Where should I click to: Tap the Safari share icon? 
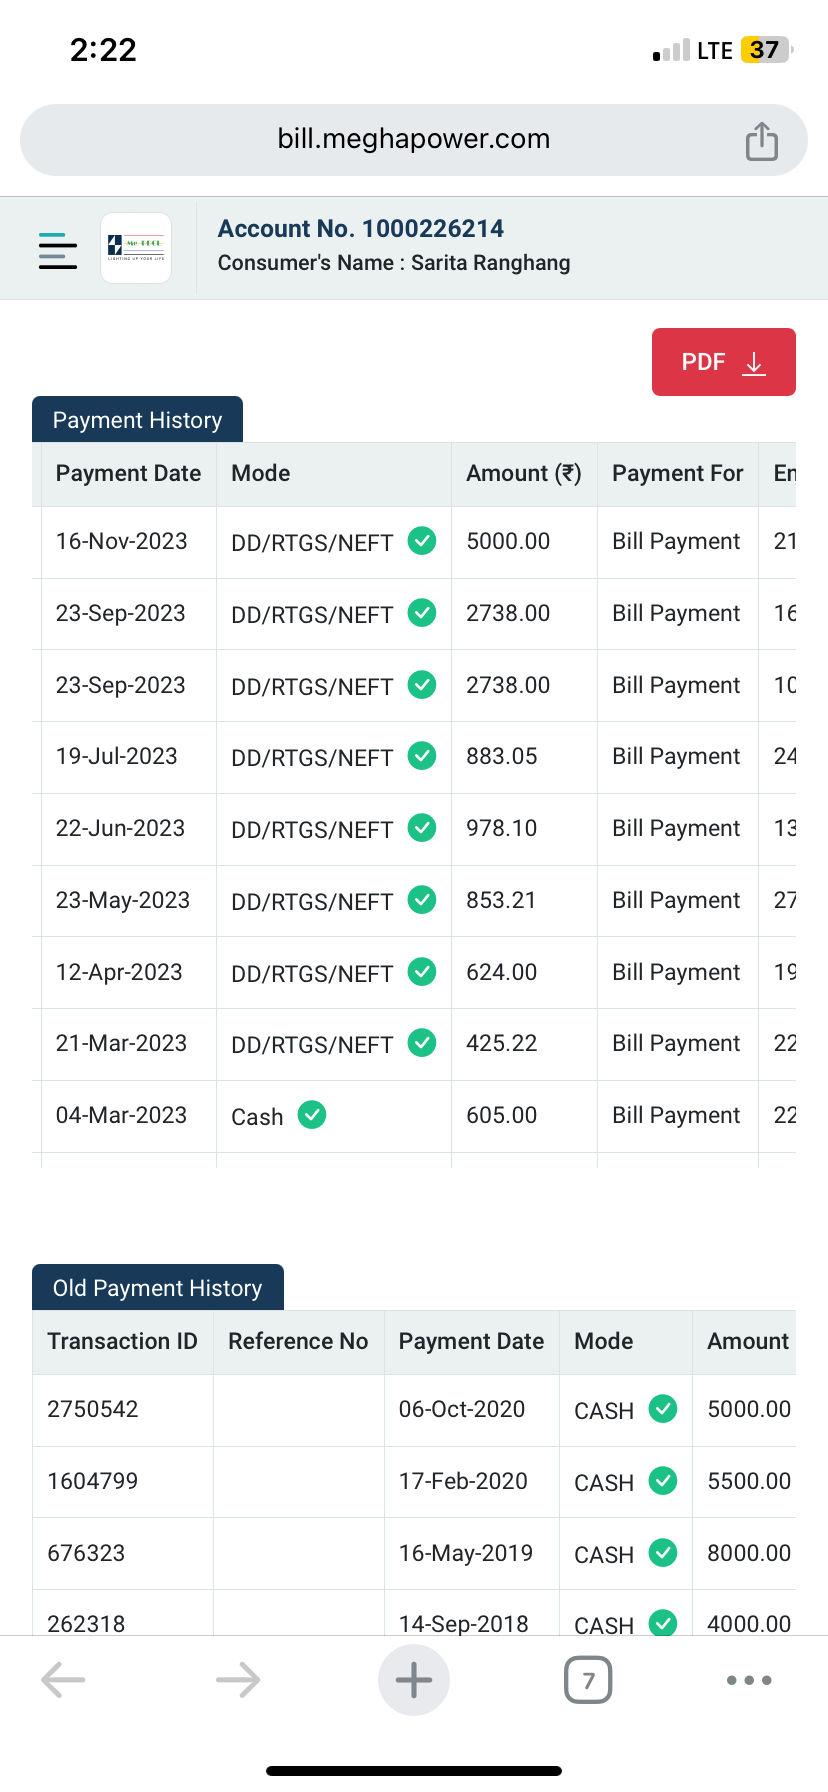click(x=761, y=141)
